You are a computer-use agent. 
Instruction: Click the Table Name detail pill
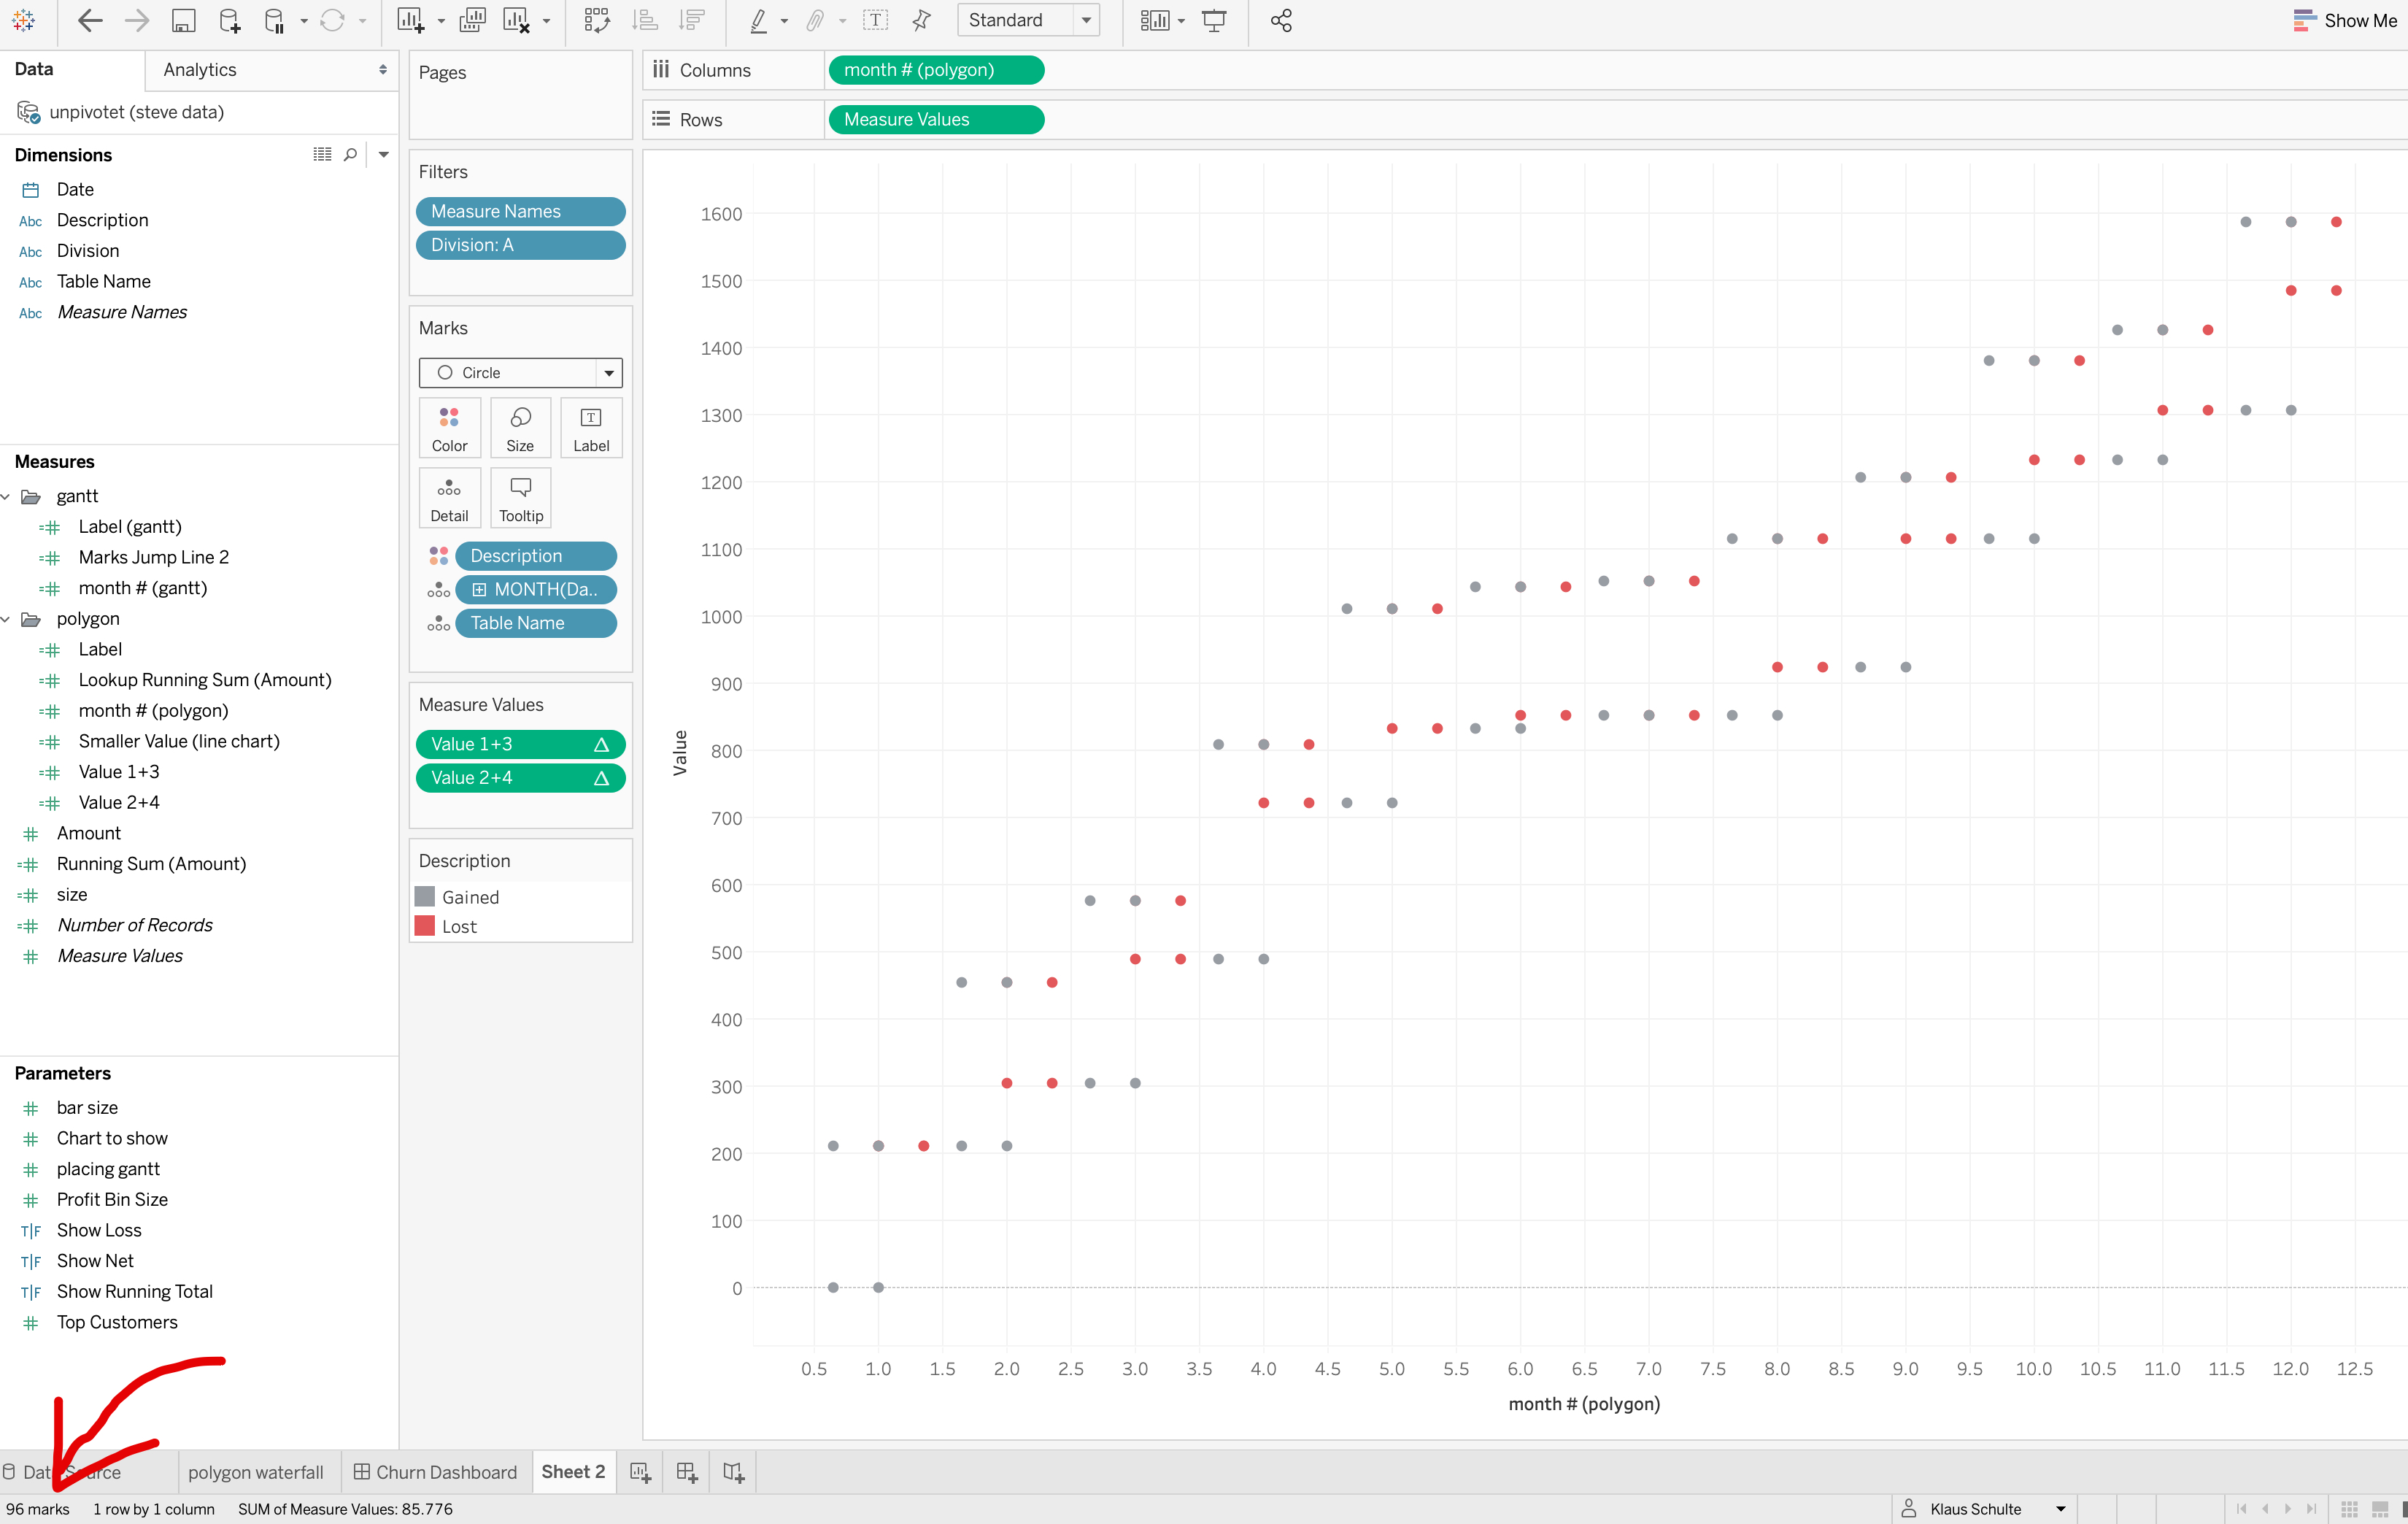[535, 623]
